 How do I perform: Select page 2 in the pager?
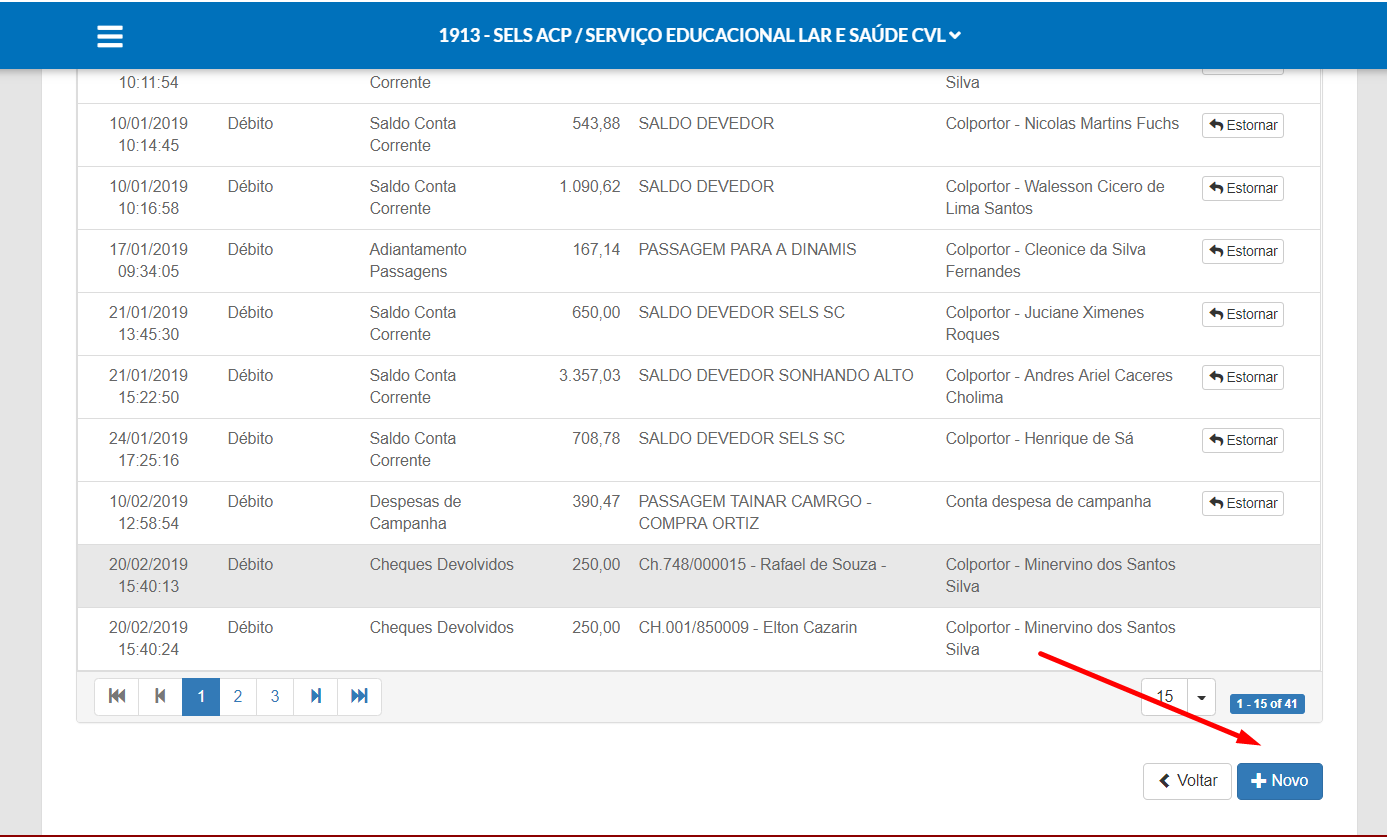(x=238, y=697)
